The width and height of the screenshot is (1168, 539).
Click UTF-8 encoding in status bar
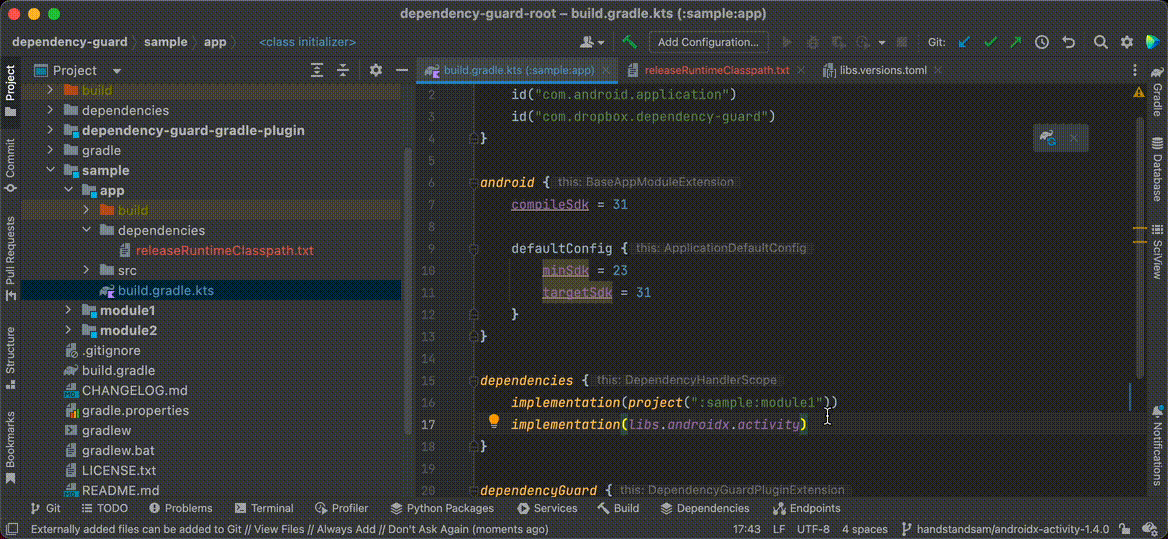(813, 529)
